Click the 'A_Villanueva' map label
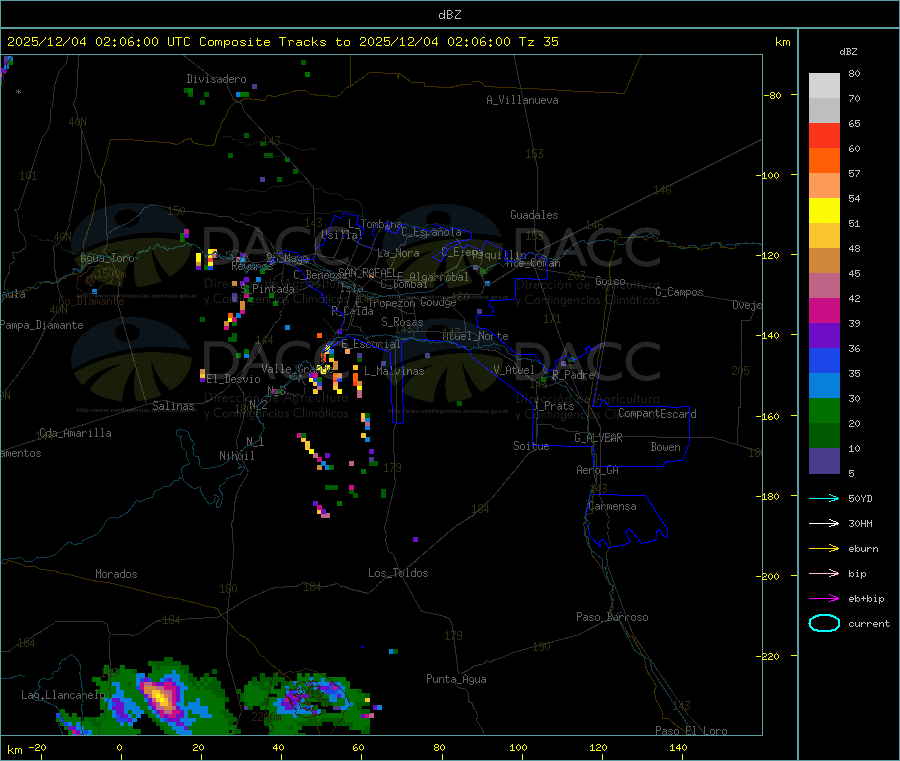Screen dimensions: 900x761 pos(522,100)
